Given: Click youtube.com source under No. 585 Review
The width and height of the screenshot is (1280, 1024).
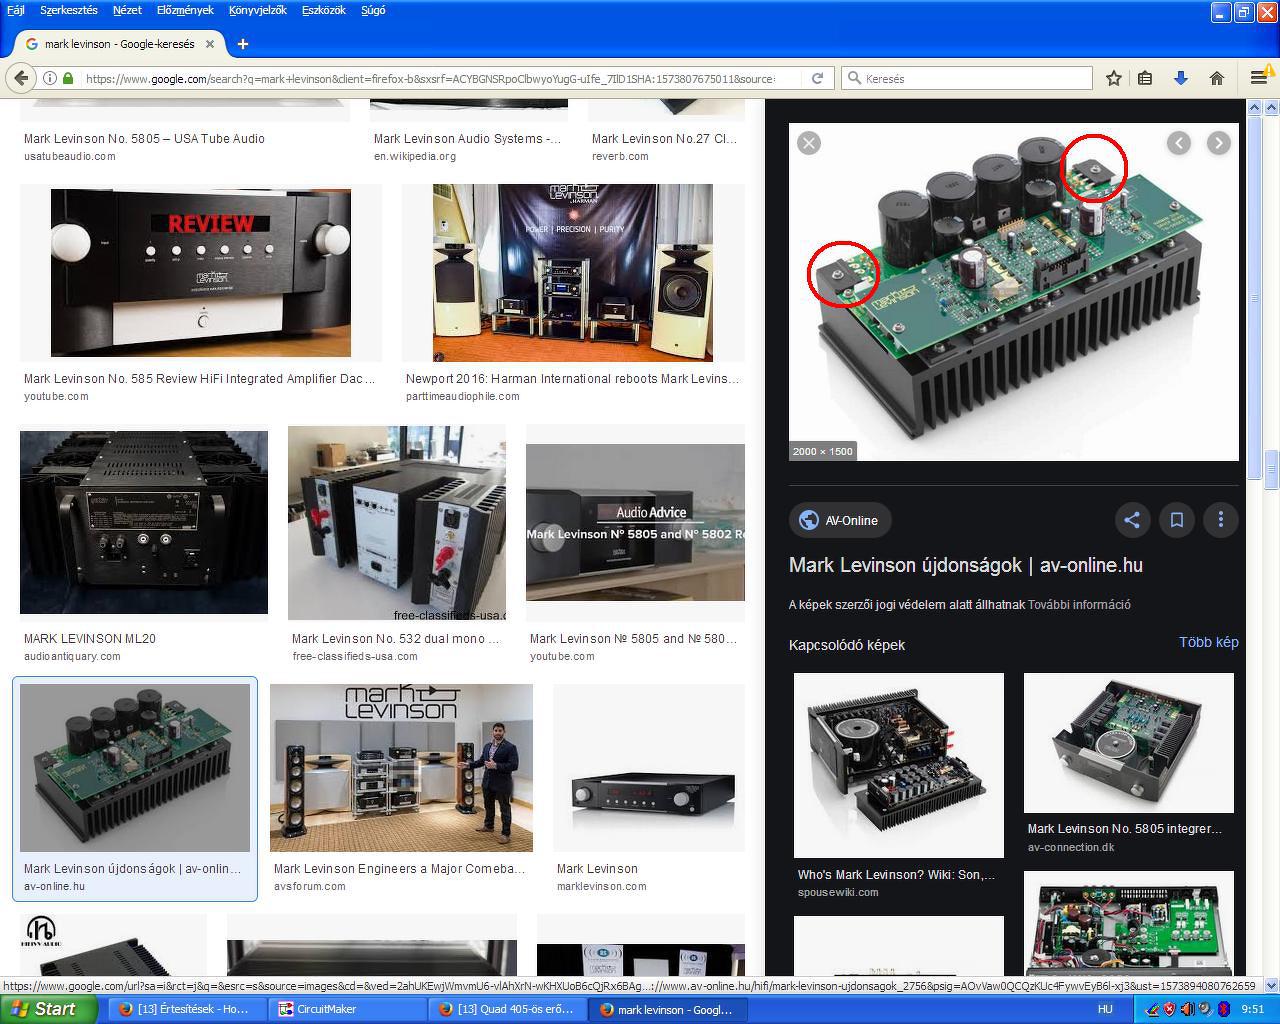Looking at the screenshot, I should tap(56, 396).
